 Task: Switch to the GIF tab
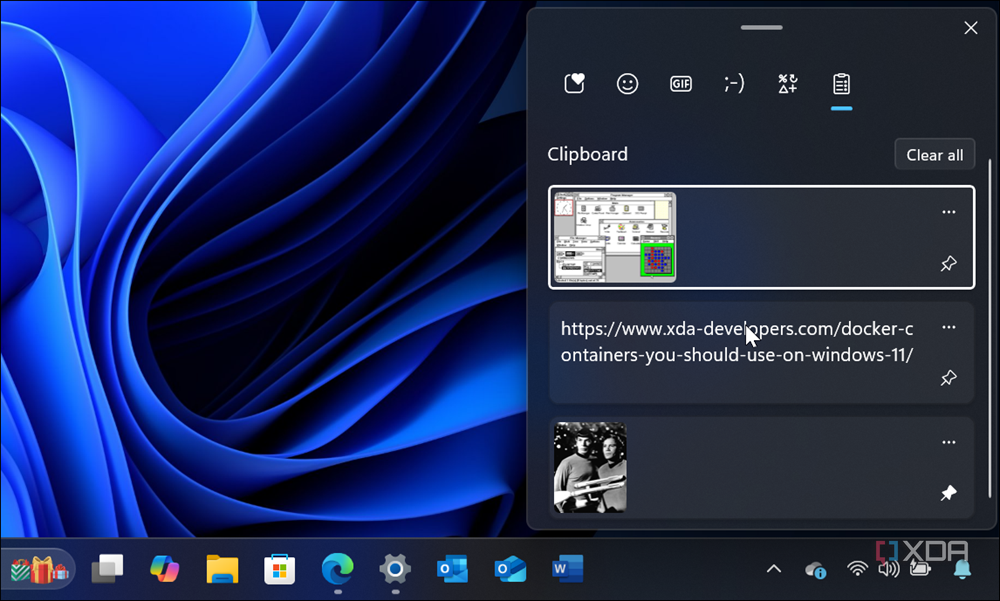tap(681, 83)
